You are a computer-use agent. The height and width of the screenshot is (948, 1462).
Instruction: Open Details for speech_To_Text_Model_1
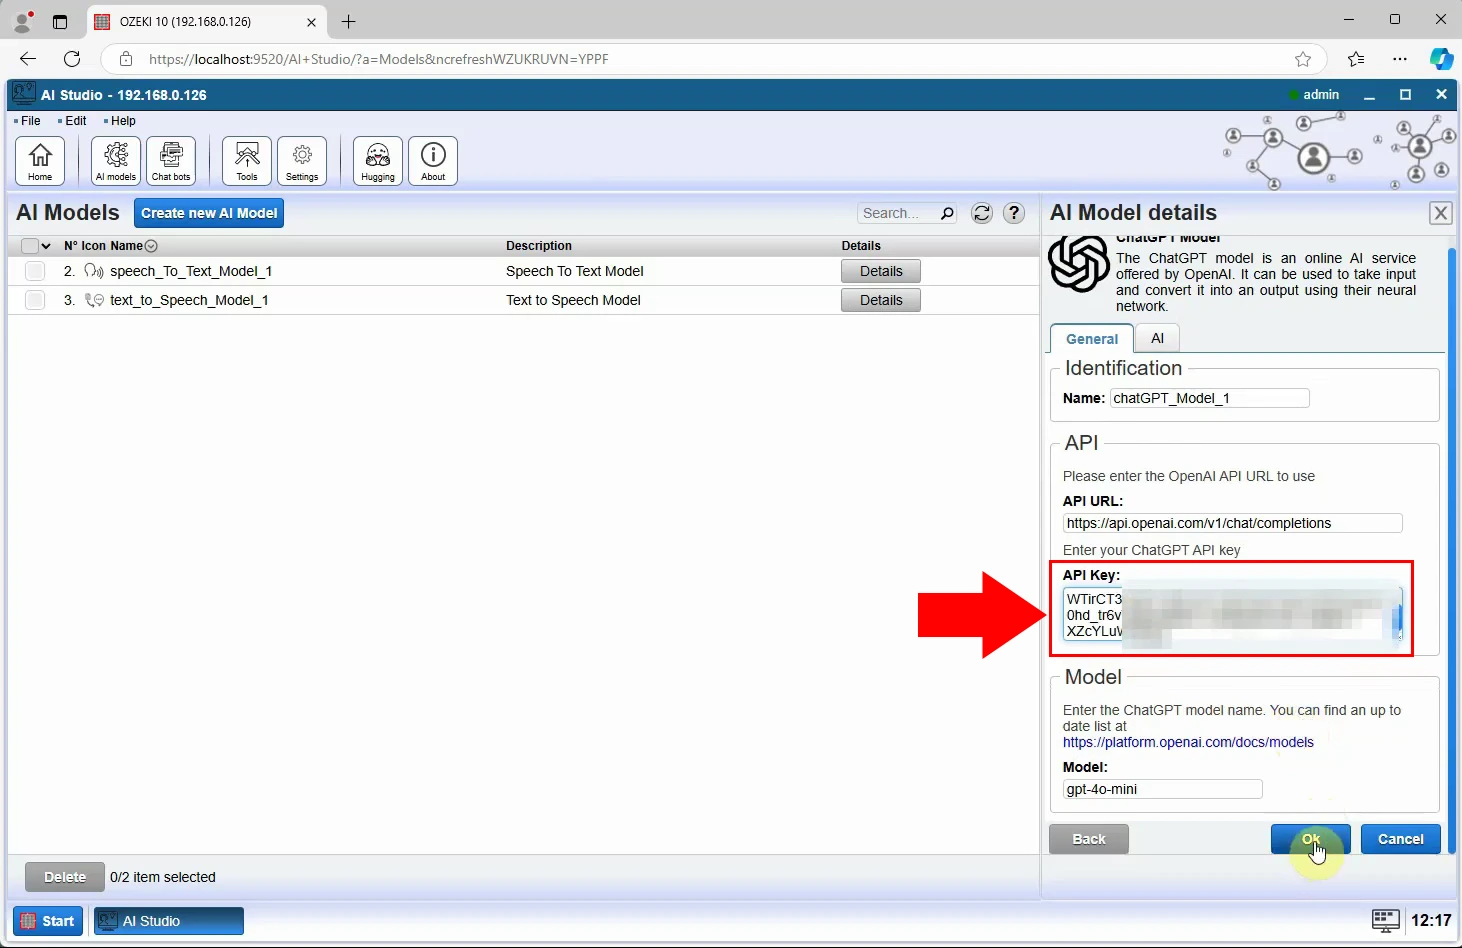(x=881, y=271)
